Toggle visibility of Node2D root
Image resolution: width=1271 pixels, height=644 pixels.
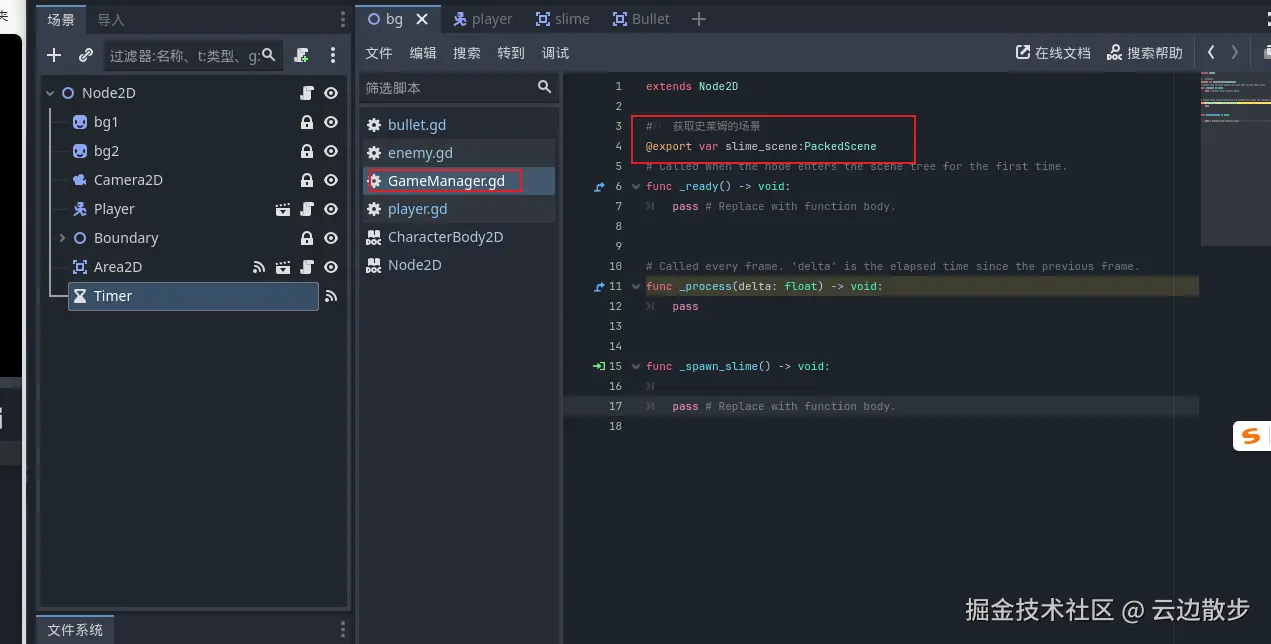coord(331,93)
